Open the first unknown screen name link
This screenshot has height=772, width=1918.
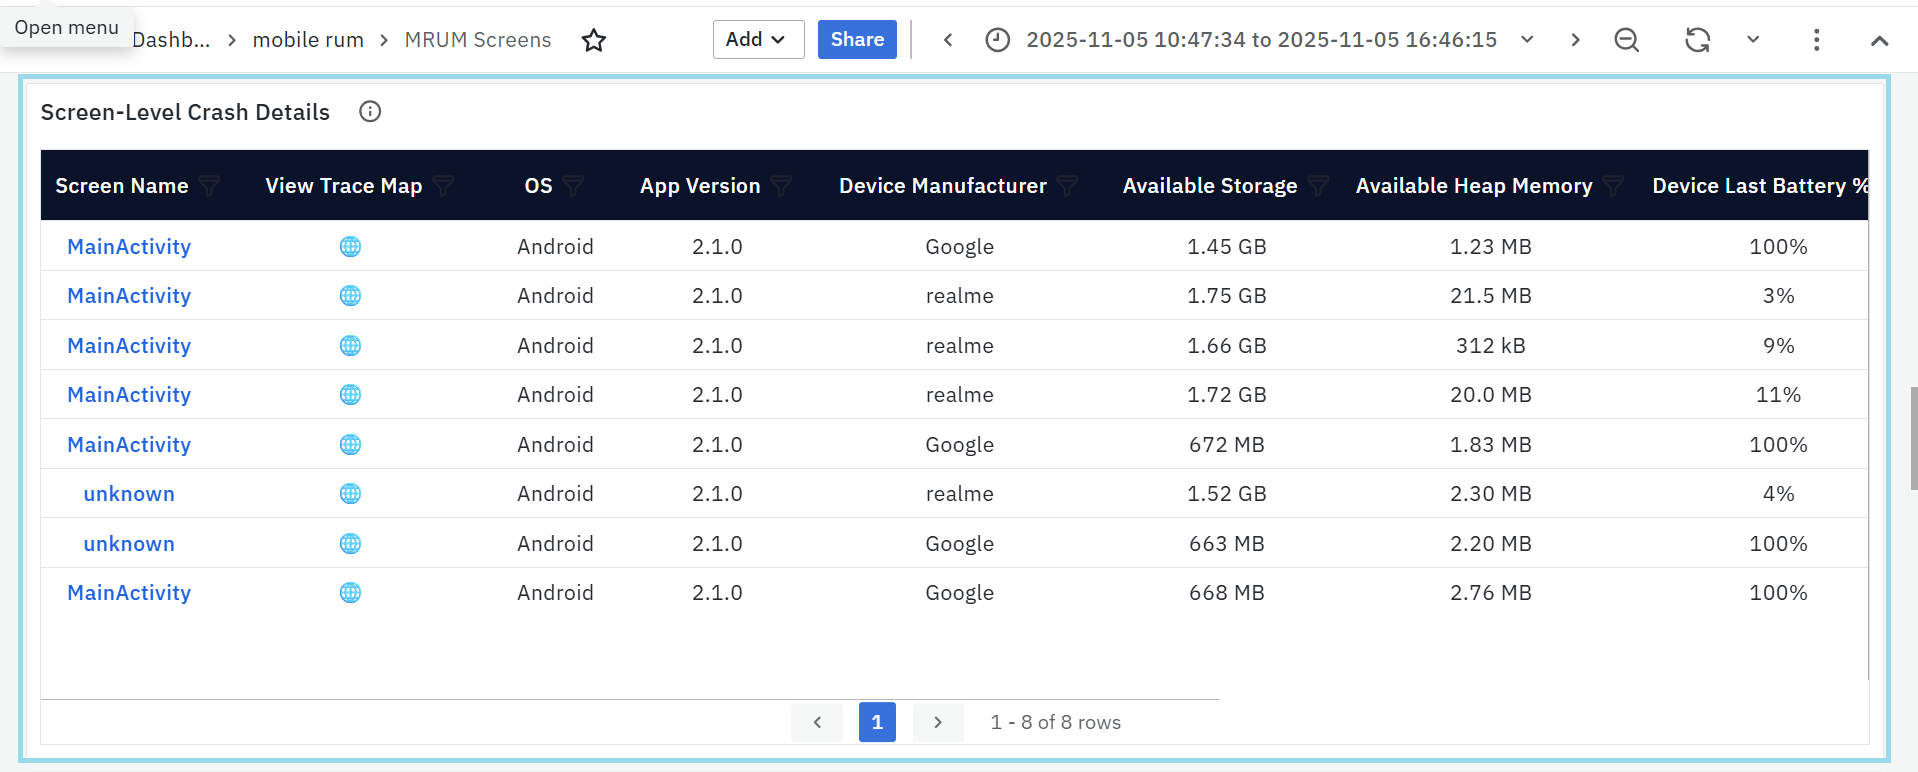(129, 494)
